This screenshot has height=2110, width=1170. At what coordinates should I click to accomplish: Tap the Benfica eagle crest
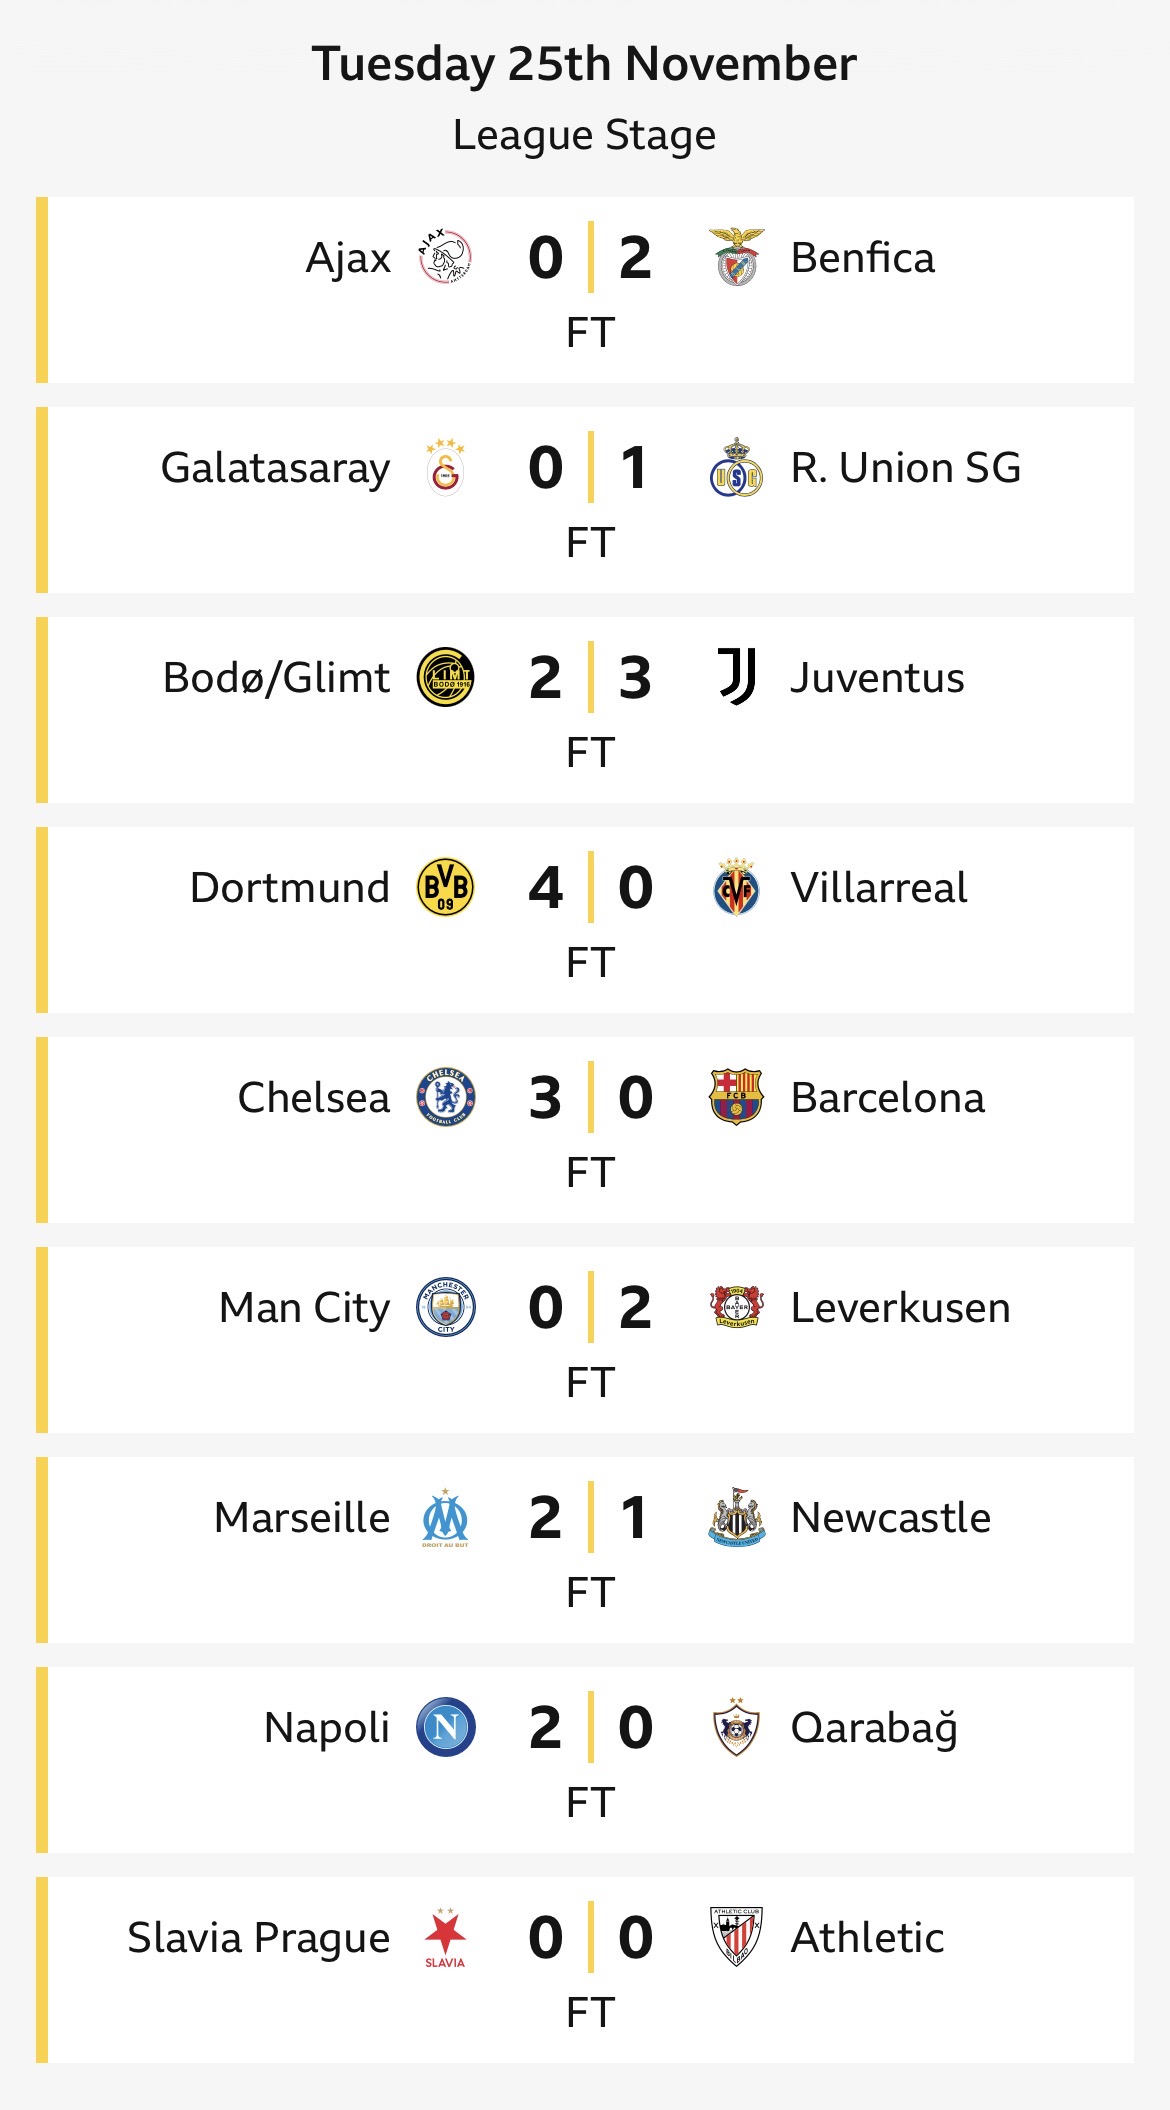pos(736,258)
